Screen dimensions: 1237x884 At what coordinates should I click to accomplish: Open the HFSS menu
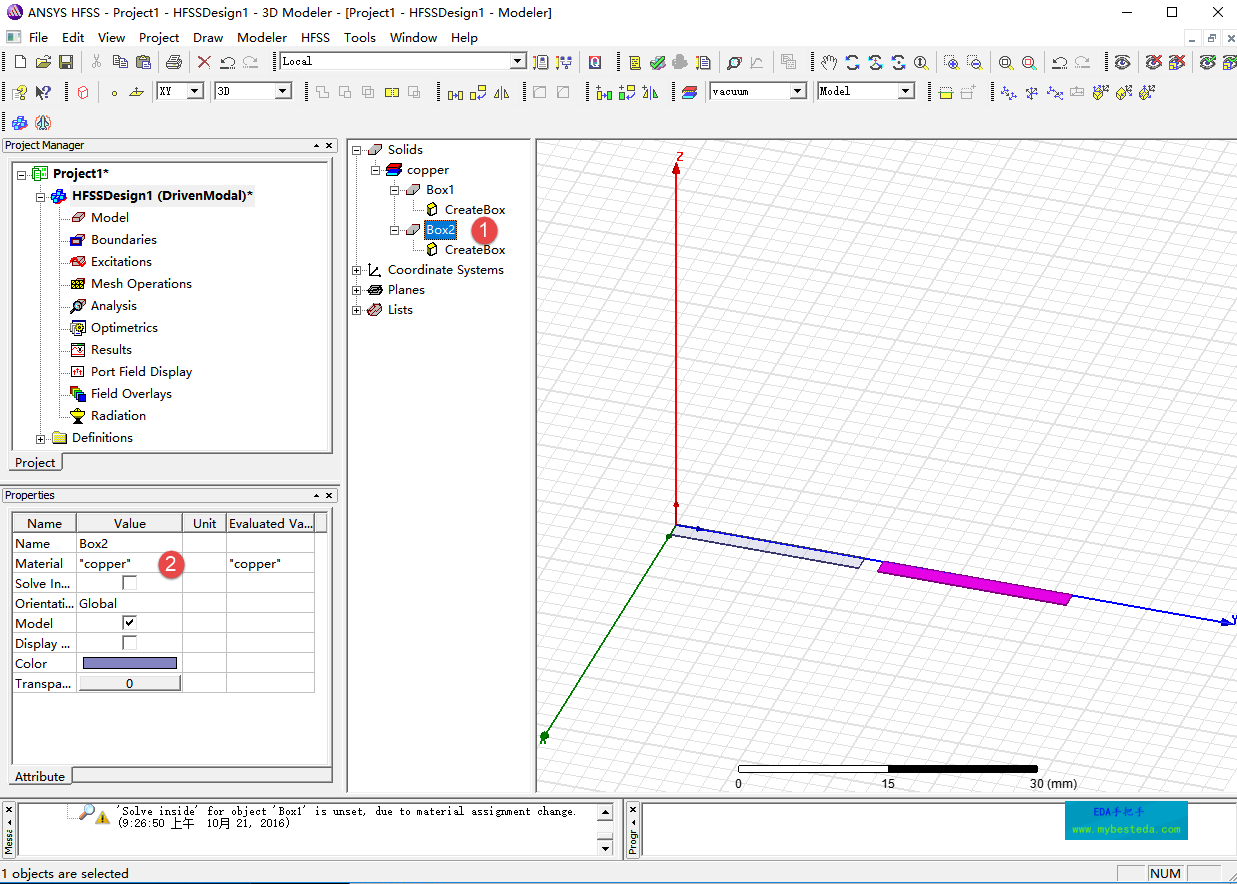click(315, 37)
